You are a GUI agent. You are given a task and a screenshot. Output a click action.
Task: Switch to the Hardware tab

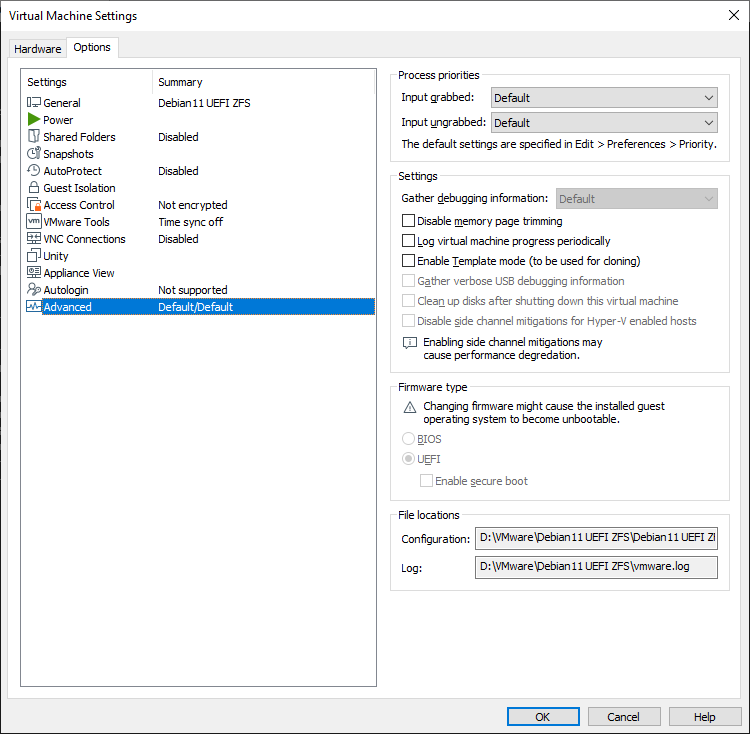pos(37,49)
